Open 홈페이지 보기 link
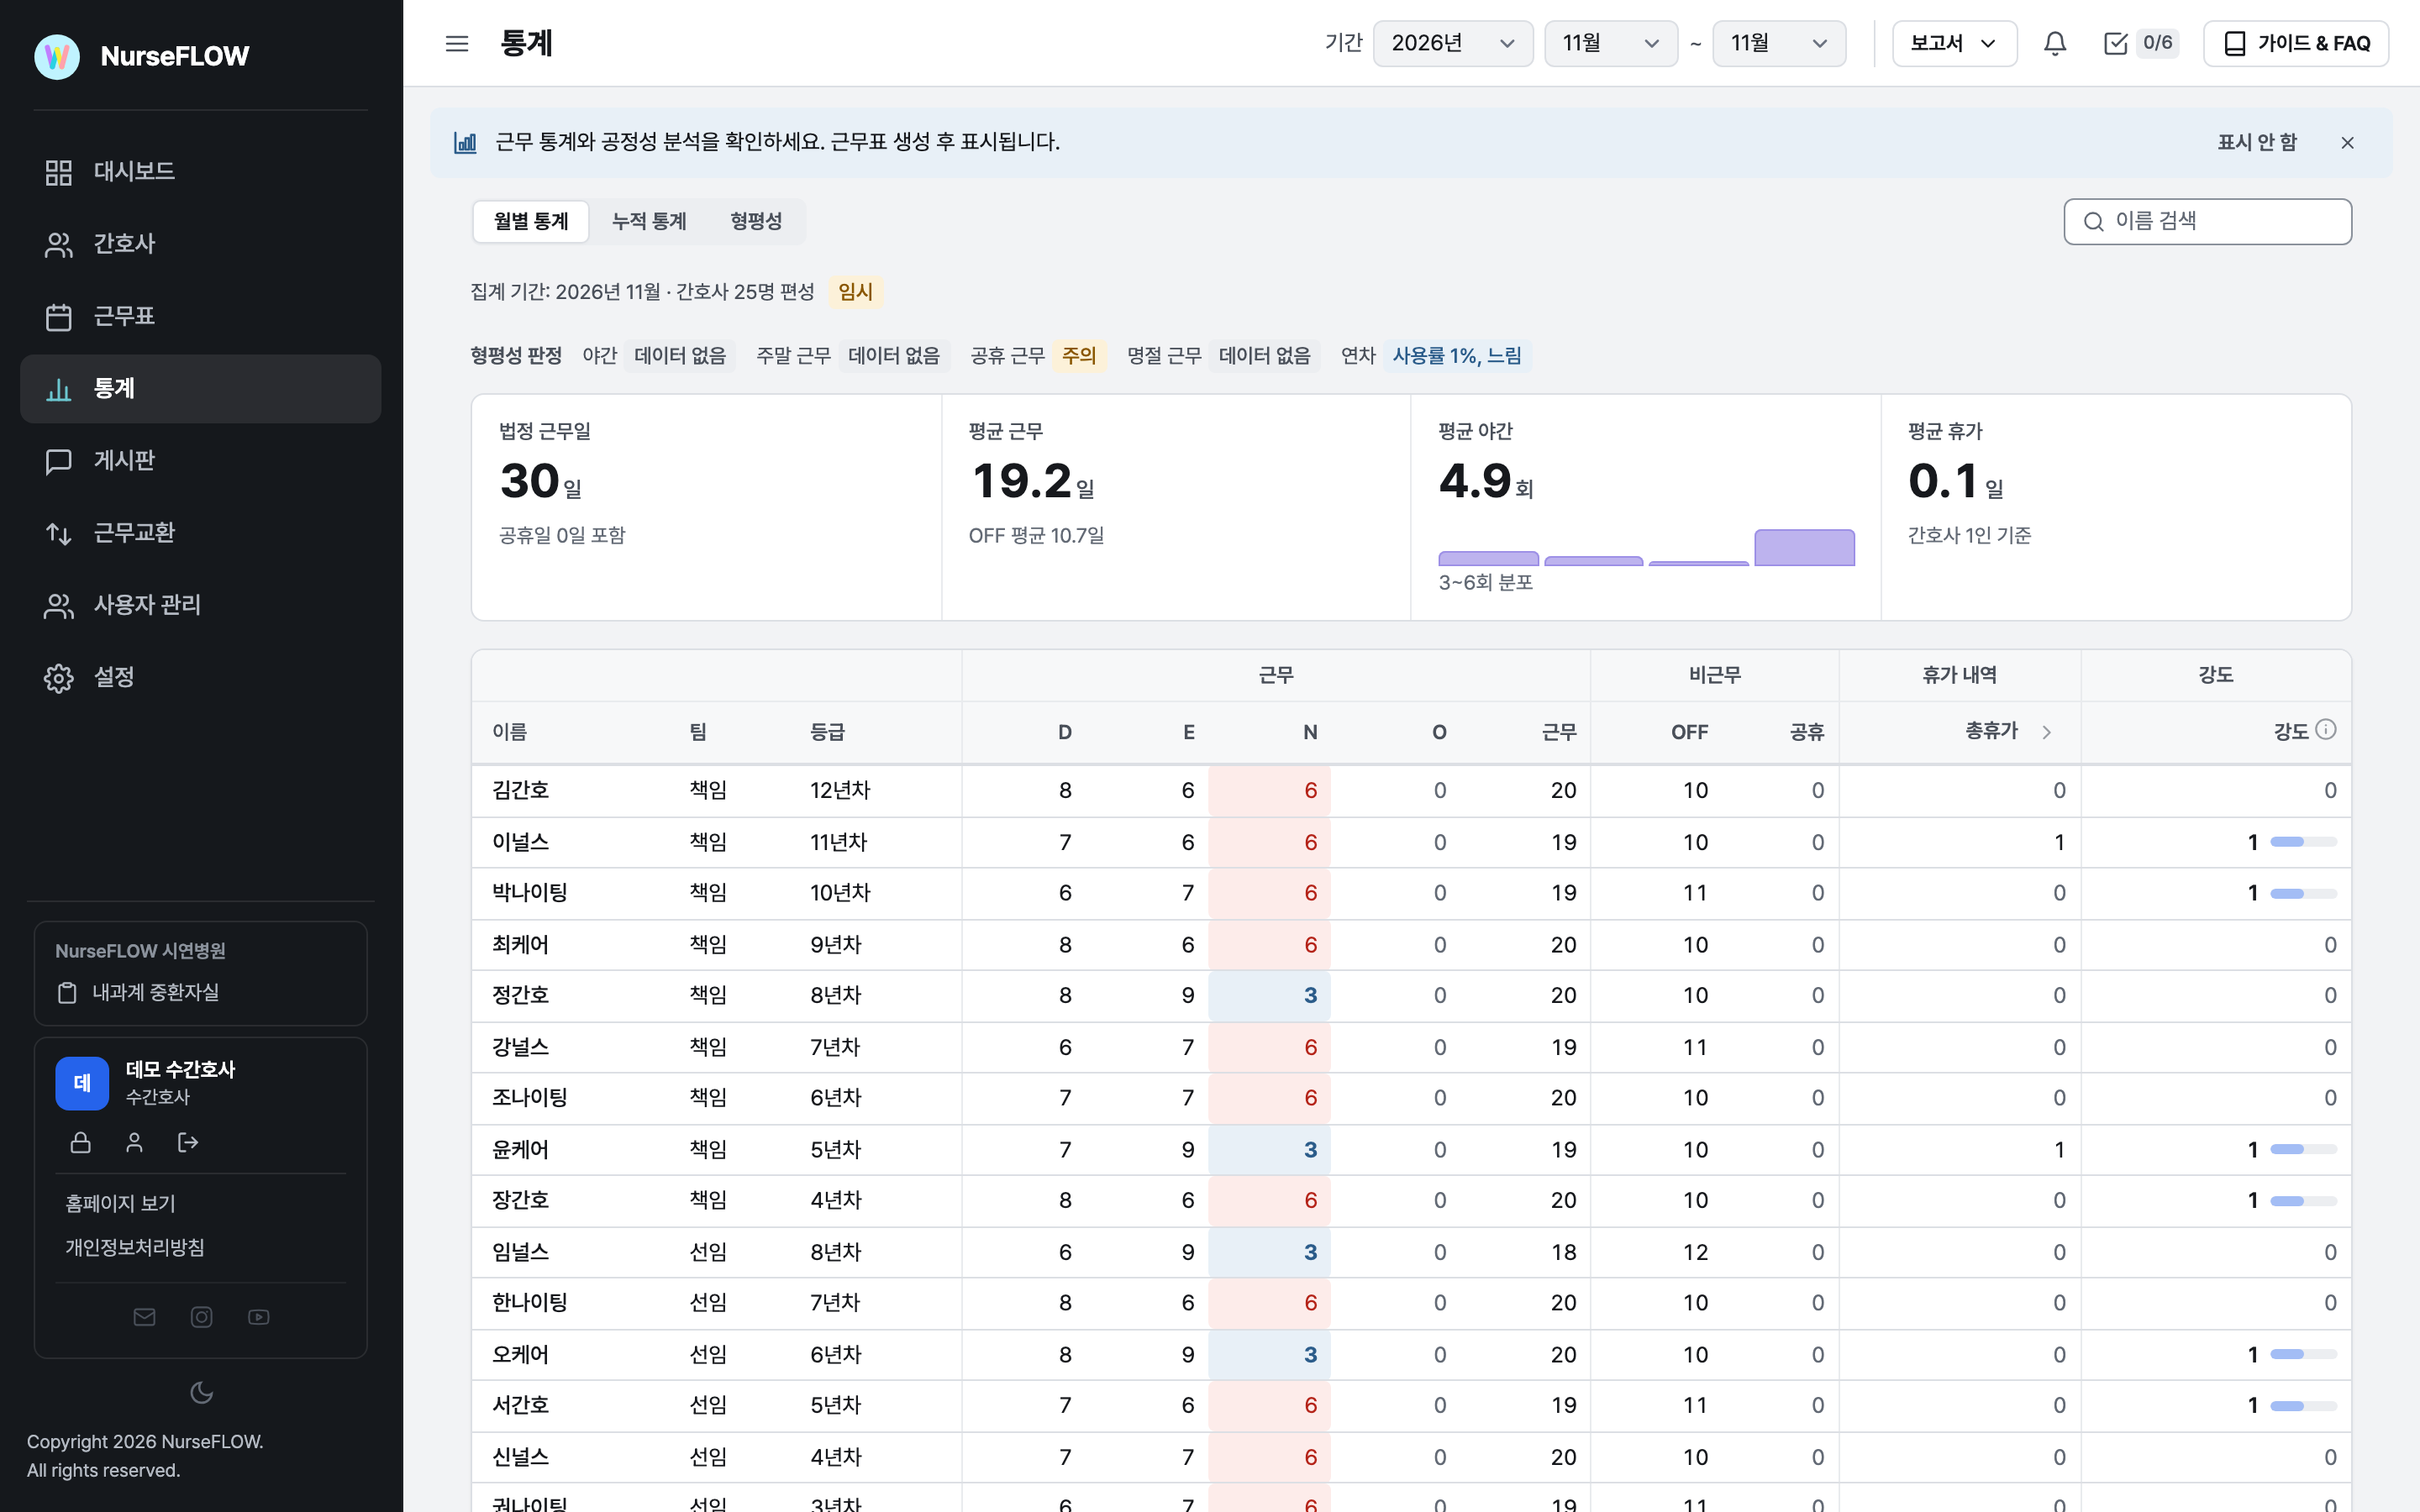The height and width of the screenshot is (1512, 2420). pyautogui.click(x=120, y=1204)
